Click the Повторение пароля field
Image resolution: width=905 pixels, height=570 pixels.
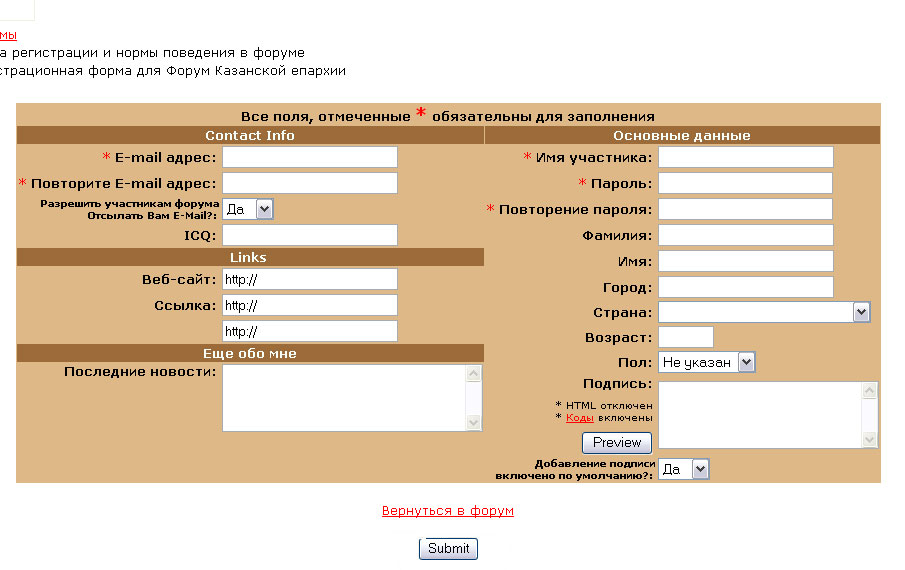click(746, 209)
